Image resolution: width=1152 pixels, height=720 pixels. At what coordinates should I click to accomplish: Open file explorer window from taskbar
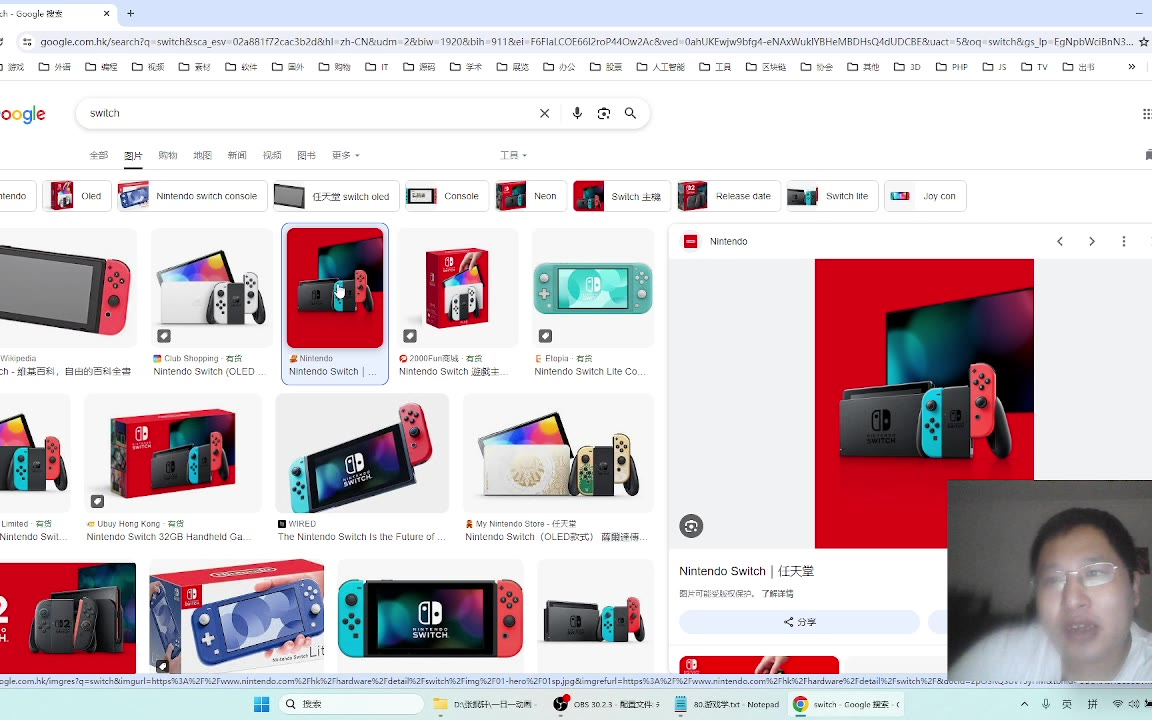(x=483, y=704)
